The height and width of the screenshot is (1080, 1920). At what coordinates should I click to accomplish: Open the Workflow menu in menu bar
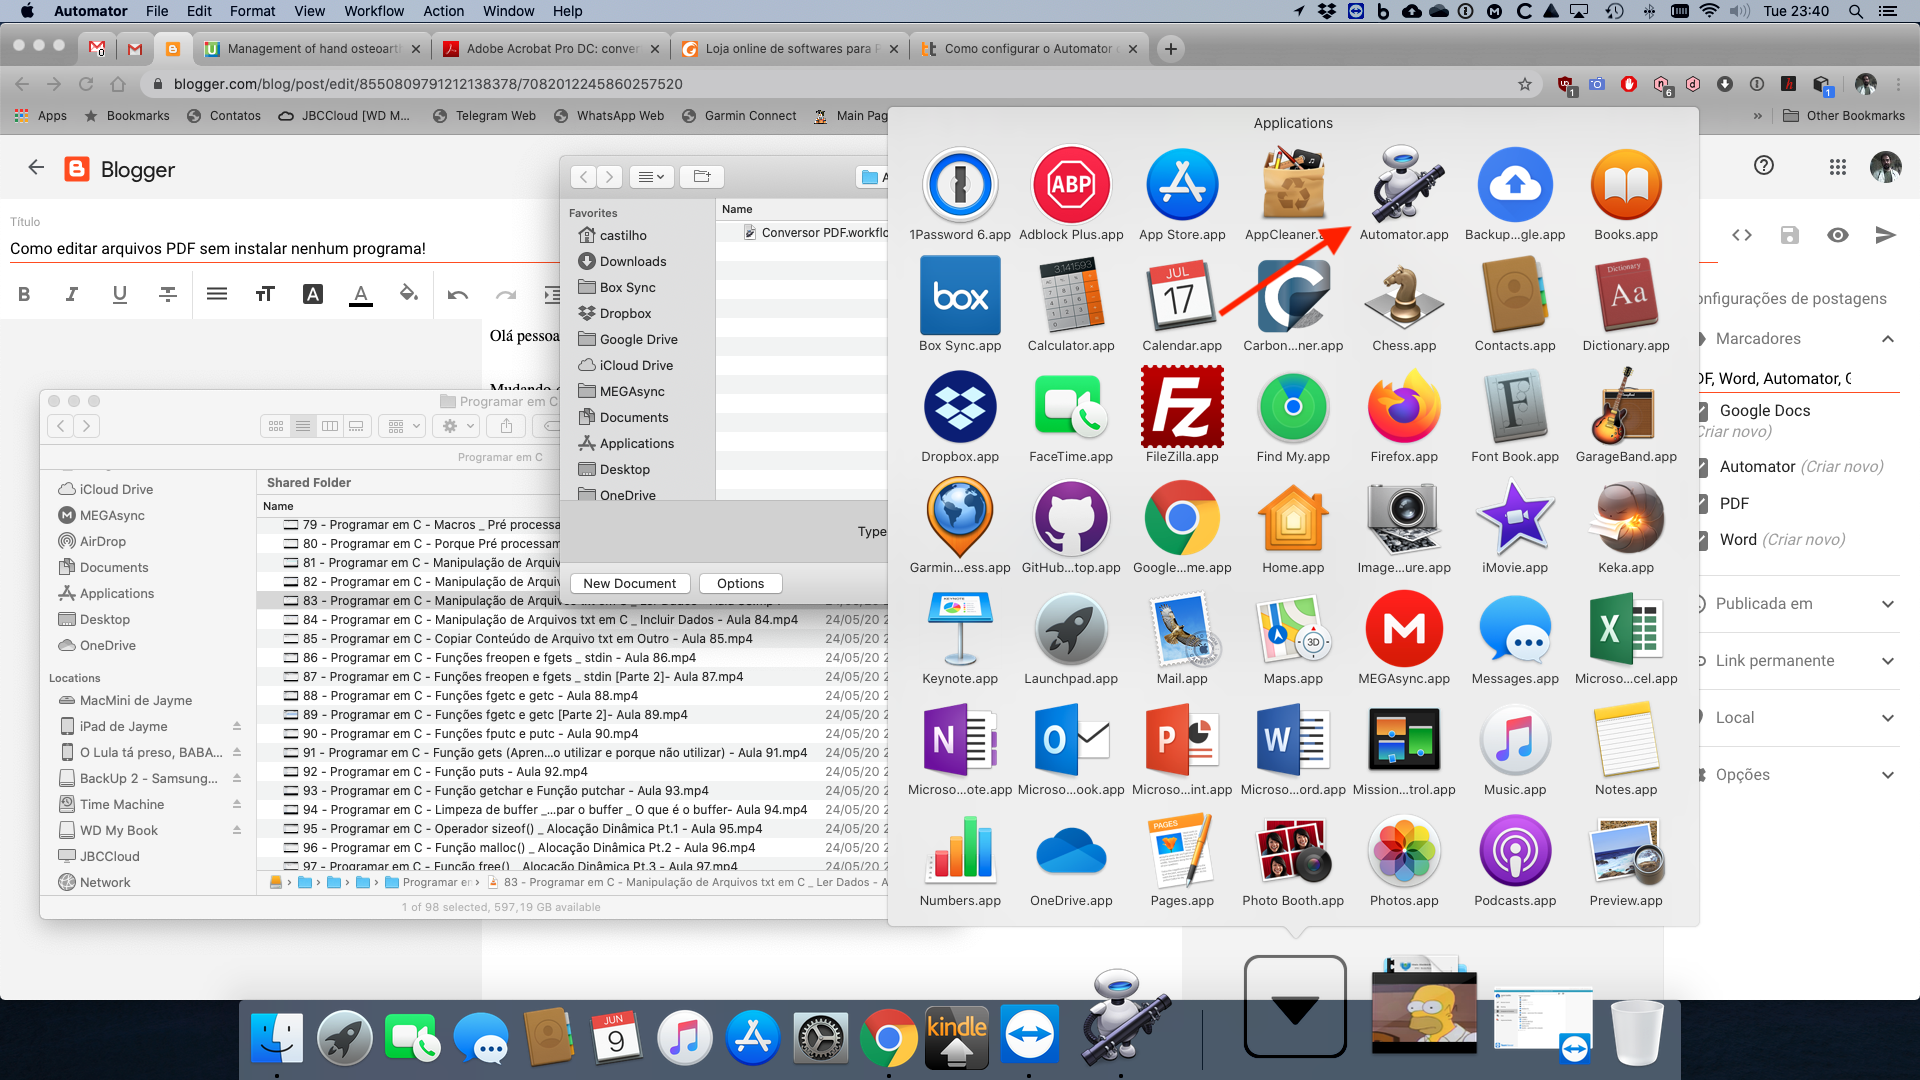(x=374, y=11)
